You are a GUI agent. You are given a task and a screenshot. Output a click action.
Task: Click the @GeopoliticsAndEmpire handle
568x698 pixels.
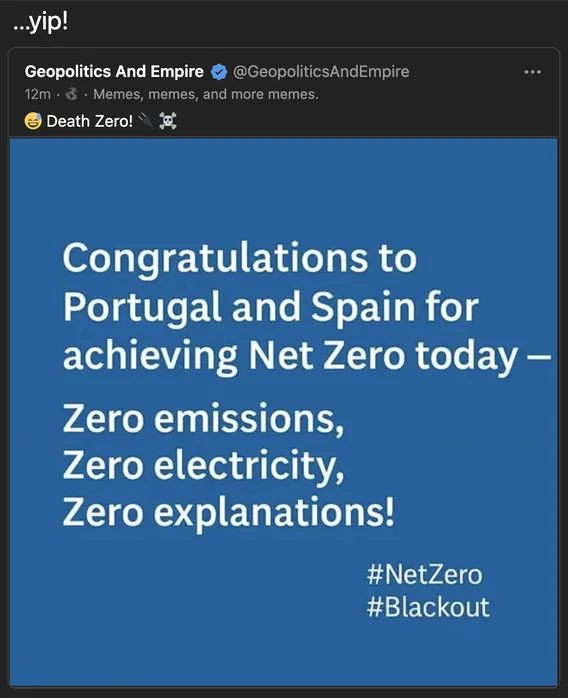(x=321, y=72)
